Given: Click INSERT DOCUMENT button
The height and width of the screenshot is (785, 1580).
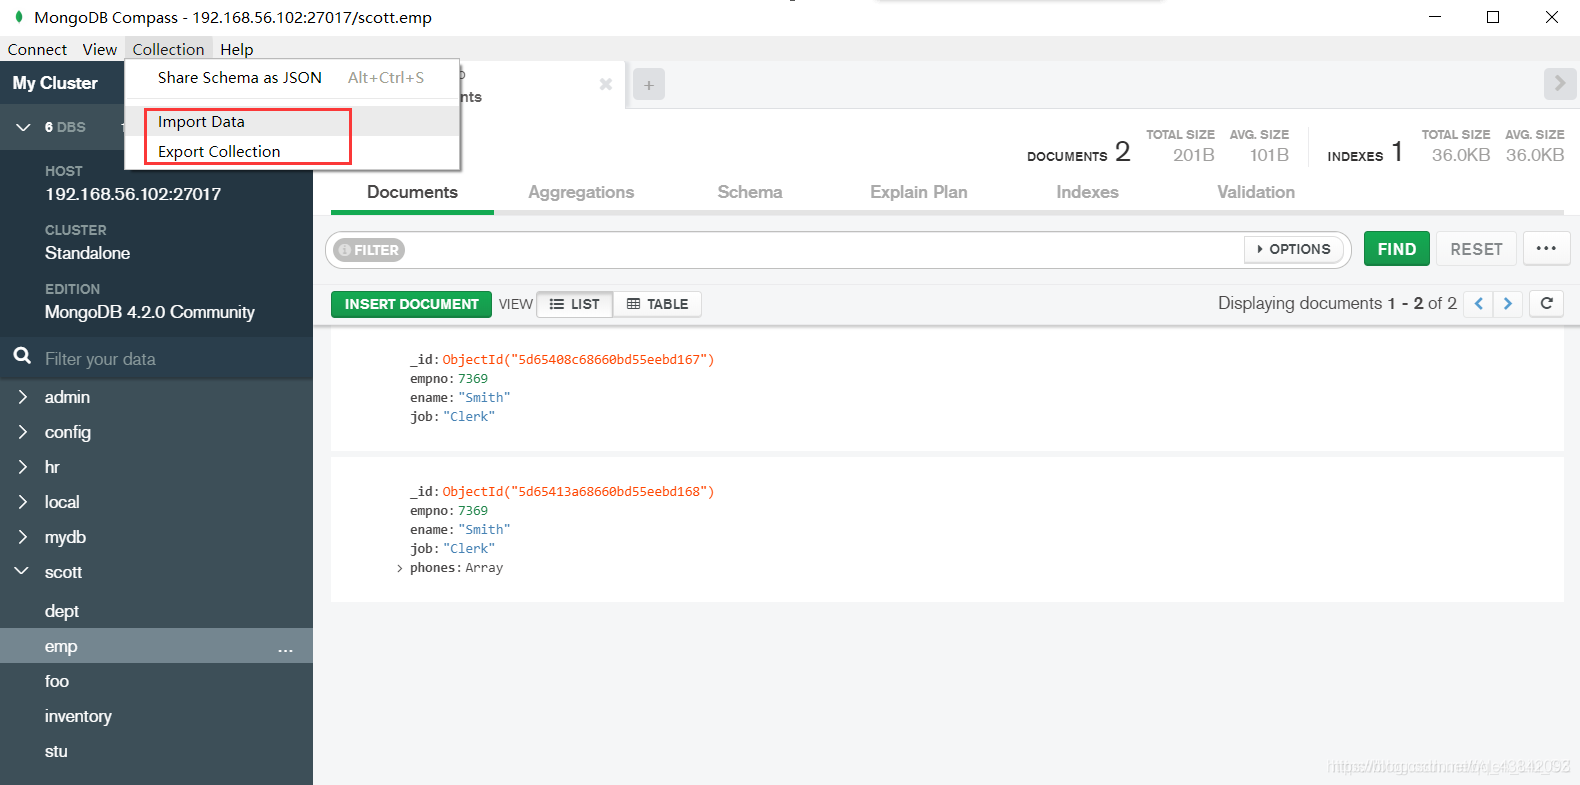Looking at the screenshot, I should pos(411,304).
